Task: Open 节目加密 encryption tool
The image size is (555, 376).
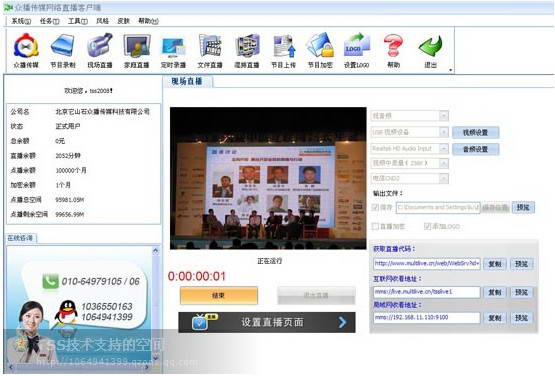Action: tap(320, 45)
